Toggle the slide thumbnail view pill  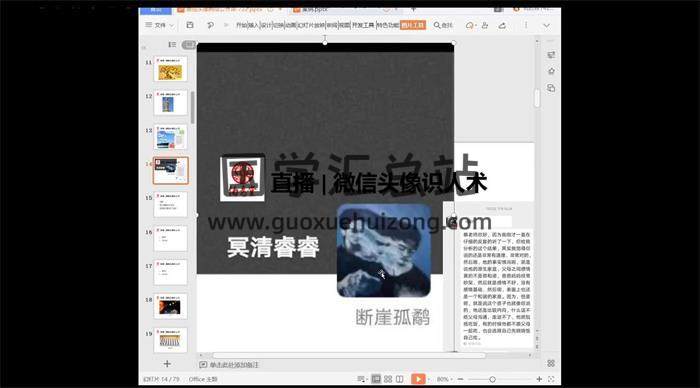click(189, 44)
